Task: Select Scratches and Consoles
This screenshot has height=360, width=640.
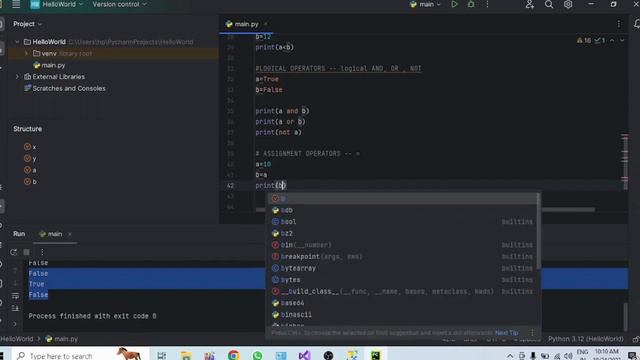Action: (x=64, y=89)
